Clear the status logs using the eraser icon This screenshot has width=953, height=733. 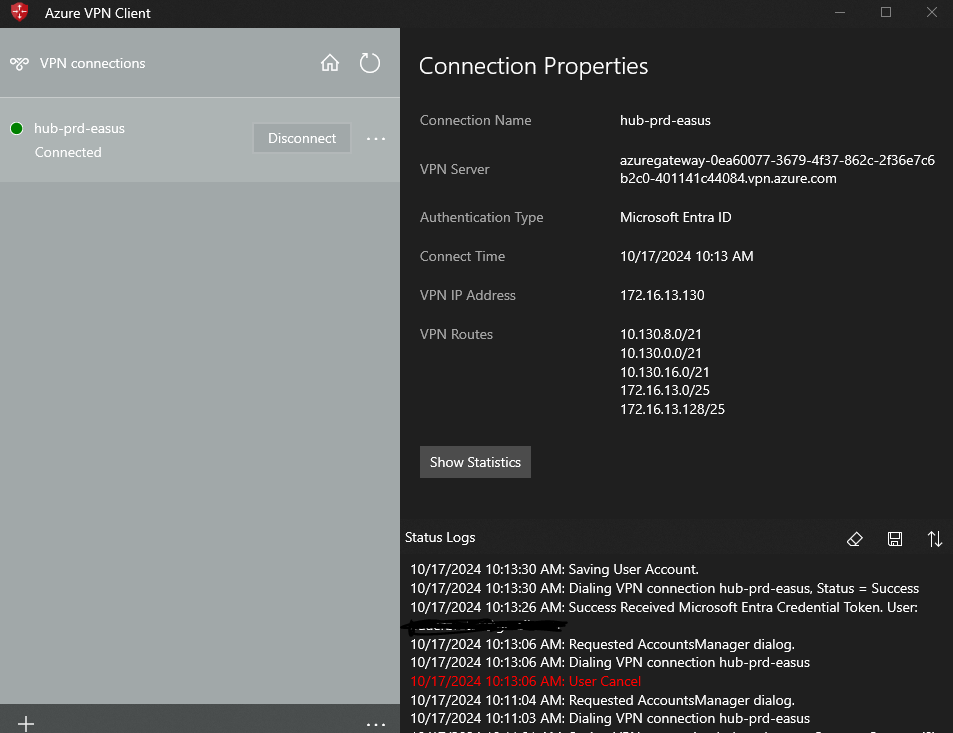coord(855,538)
